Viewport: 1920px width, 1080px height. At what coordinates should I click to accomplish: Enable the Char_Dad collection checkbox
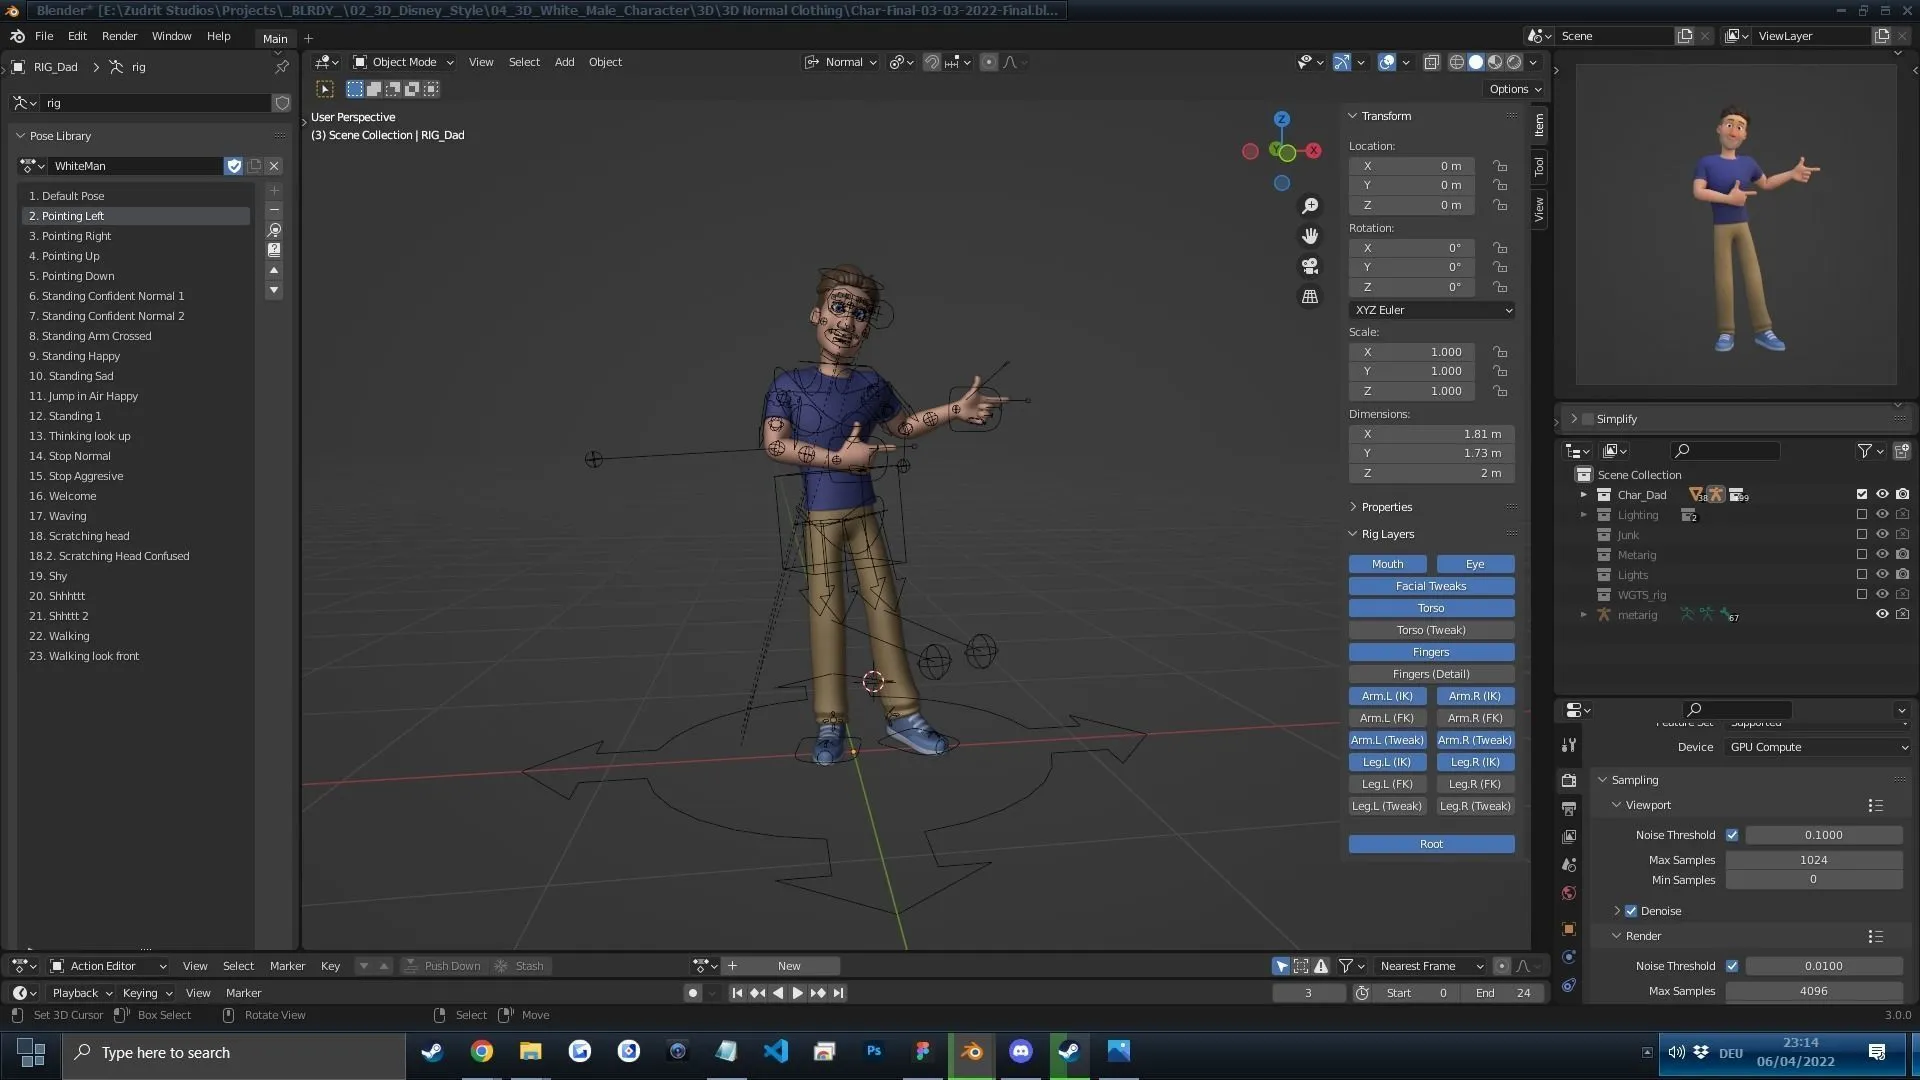(1861, 494)
